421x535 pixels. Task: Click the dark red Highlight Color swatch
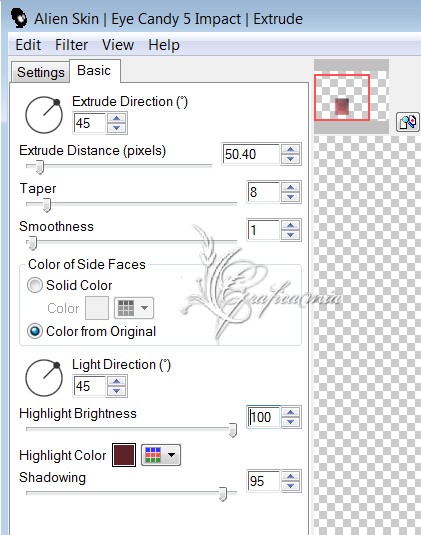[x=124, y=455]
